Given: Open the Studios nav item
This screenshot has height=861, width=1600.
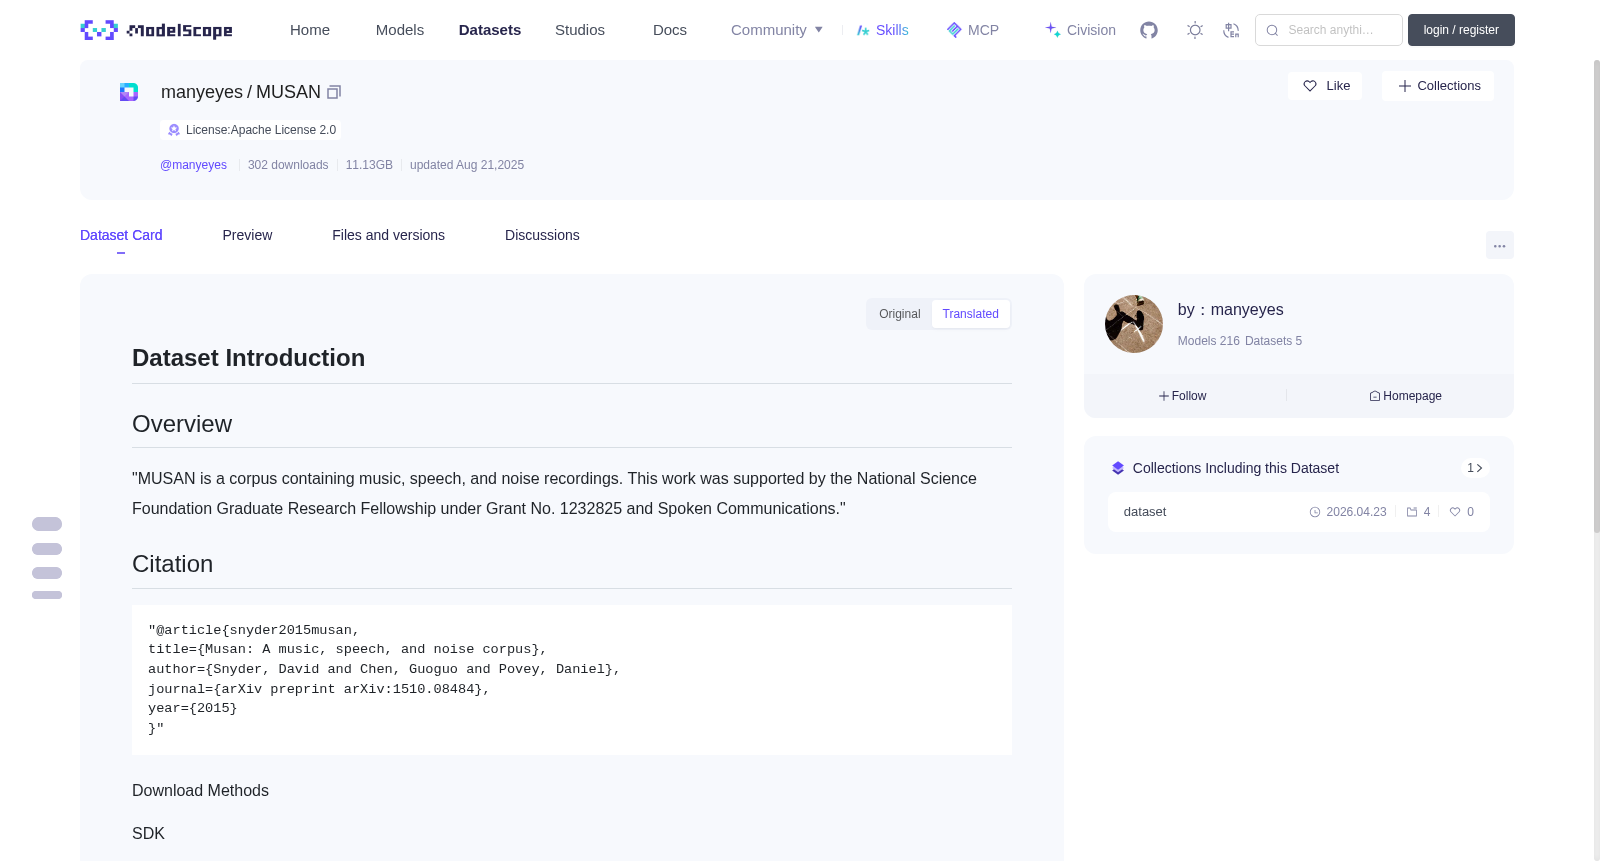Looking at the screenshot, I should click(x=580, y=30).
